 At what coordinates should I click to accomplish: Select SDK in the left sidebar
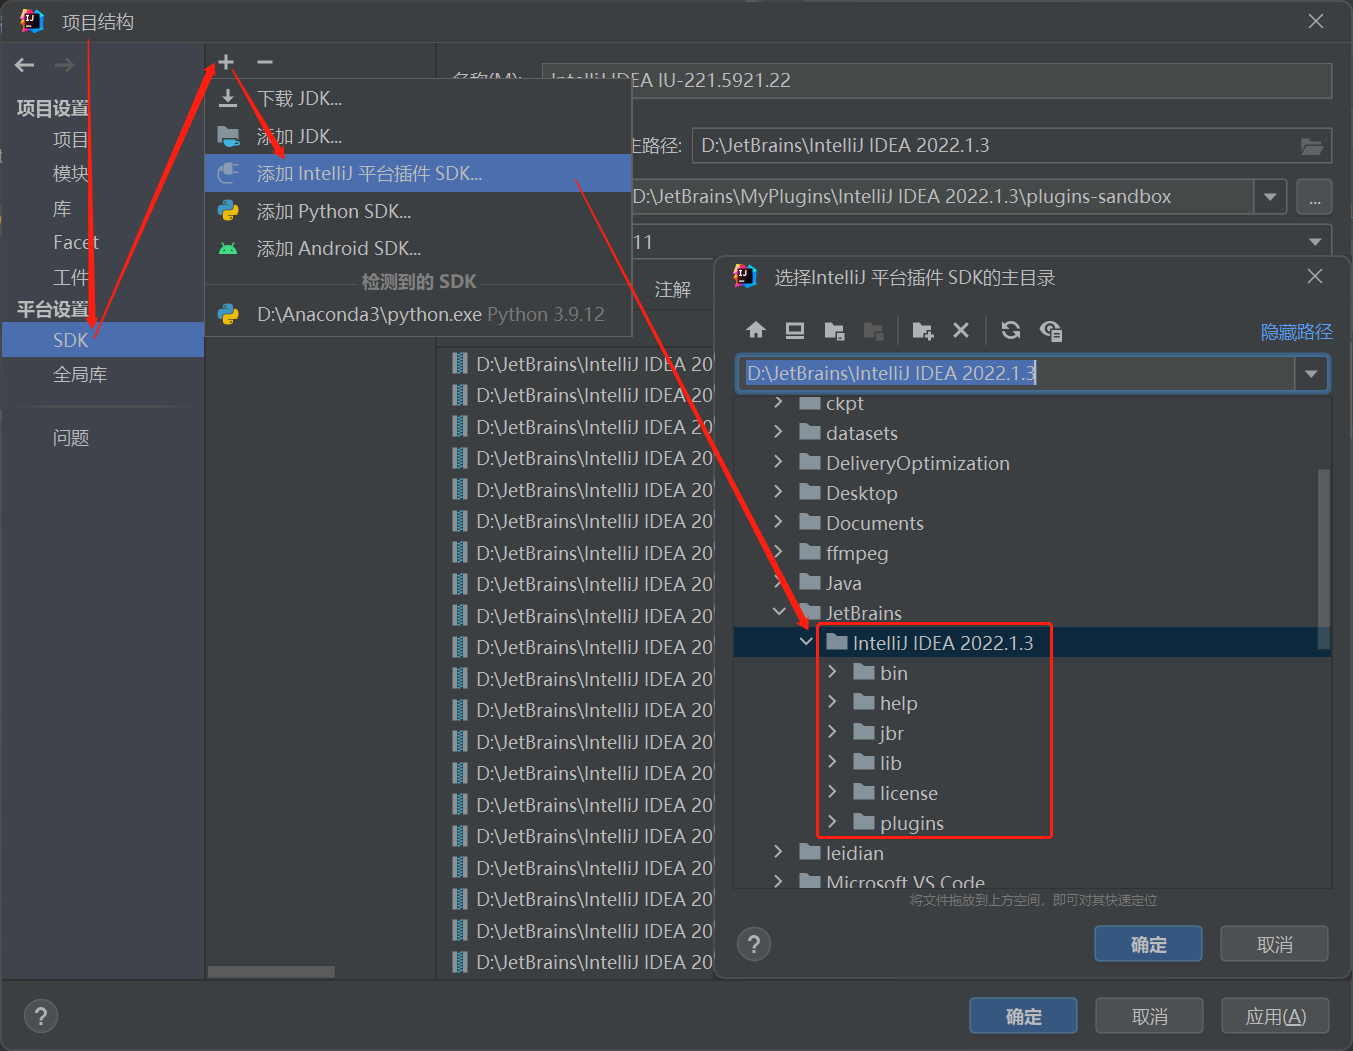point(103,340)
